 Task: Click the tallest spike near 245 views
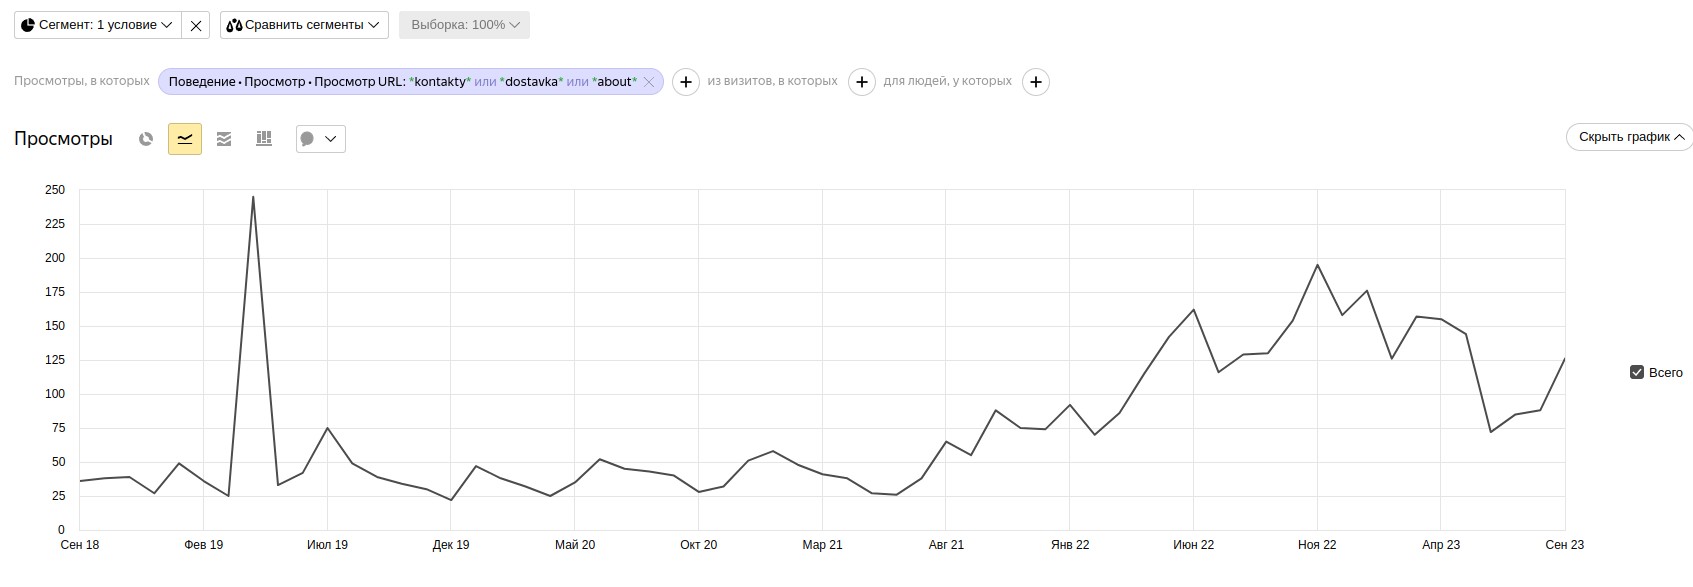(x=253, y=197)
